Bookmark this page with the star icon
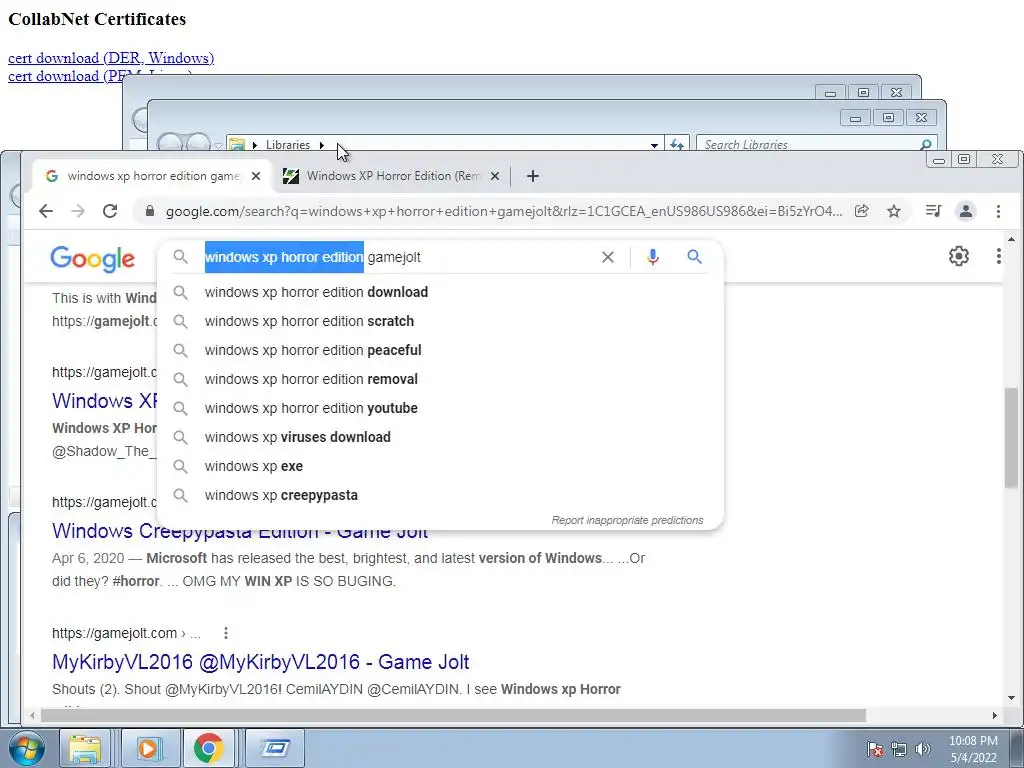The height and width of the screenshot is (768, 1024). 893,211
